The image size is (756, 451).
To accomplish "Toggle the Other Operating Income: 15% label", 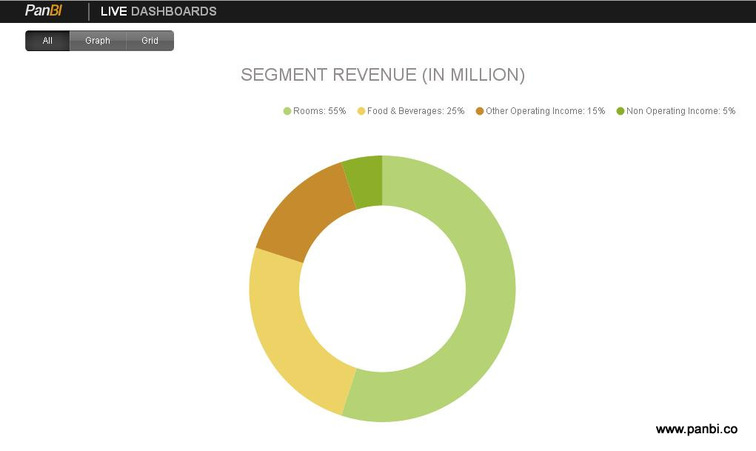I will pos(545,111).
